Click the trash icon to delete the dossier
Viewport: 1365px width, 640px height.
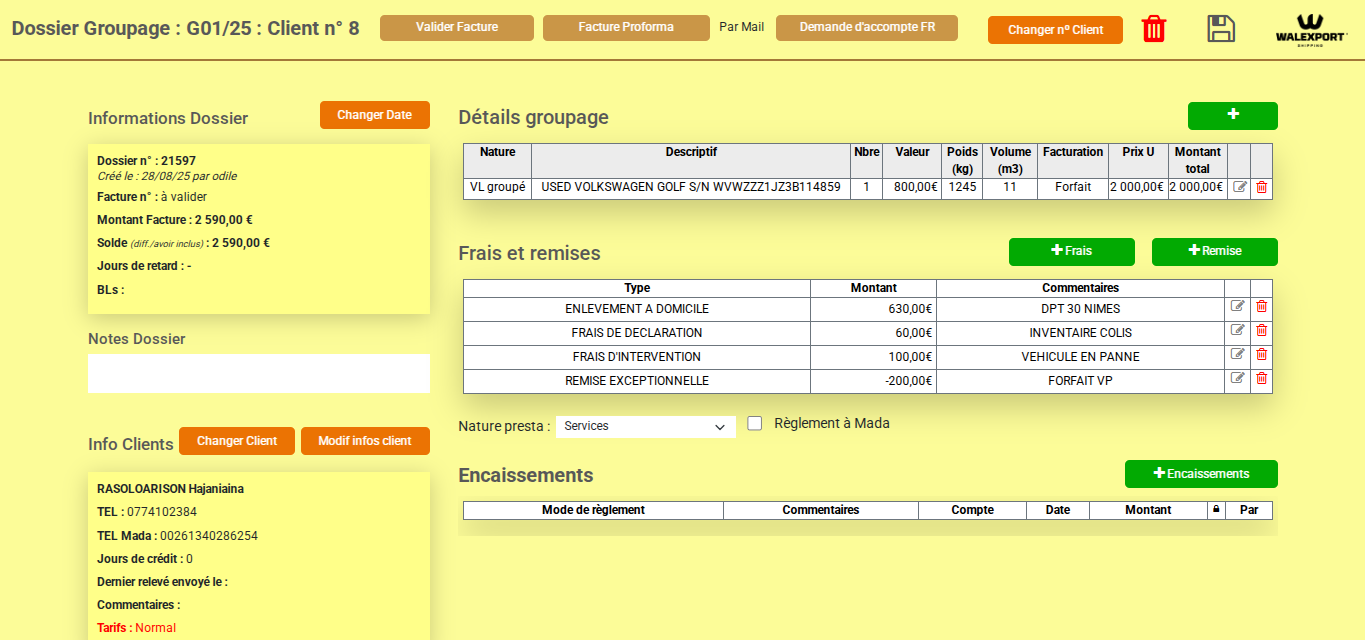pos(1154,28)
